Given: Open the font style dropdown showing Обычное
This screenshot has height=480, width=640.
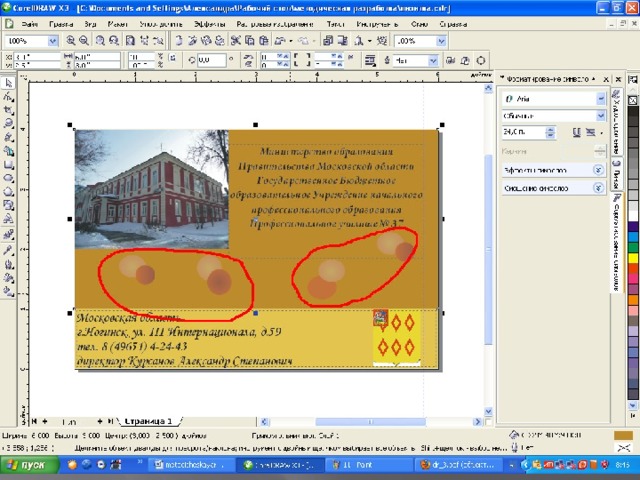Looking at the screenshot, I should click(x=600, y=115).
